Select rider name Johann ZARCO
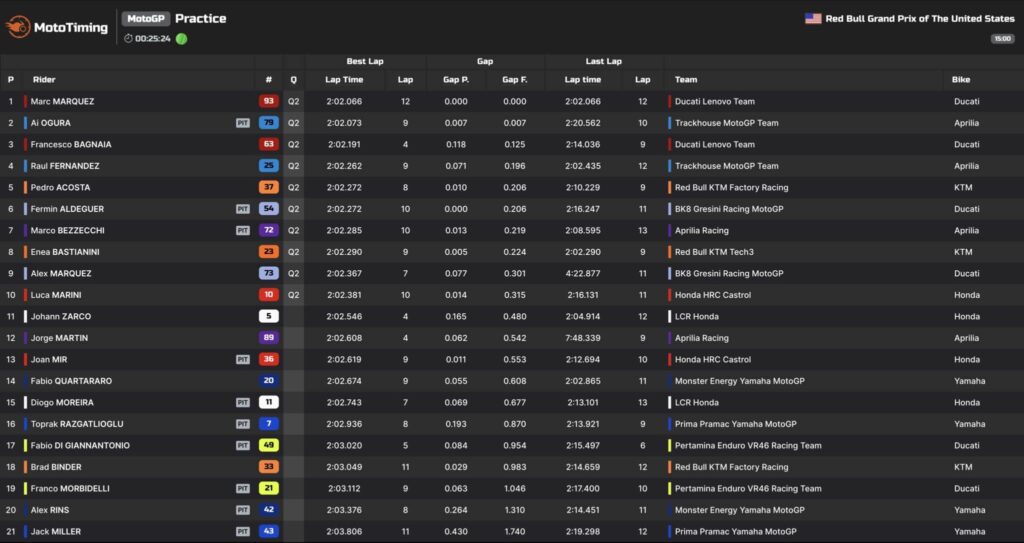 [61, 316]
